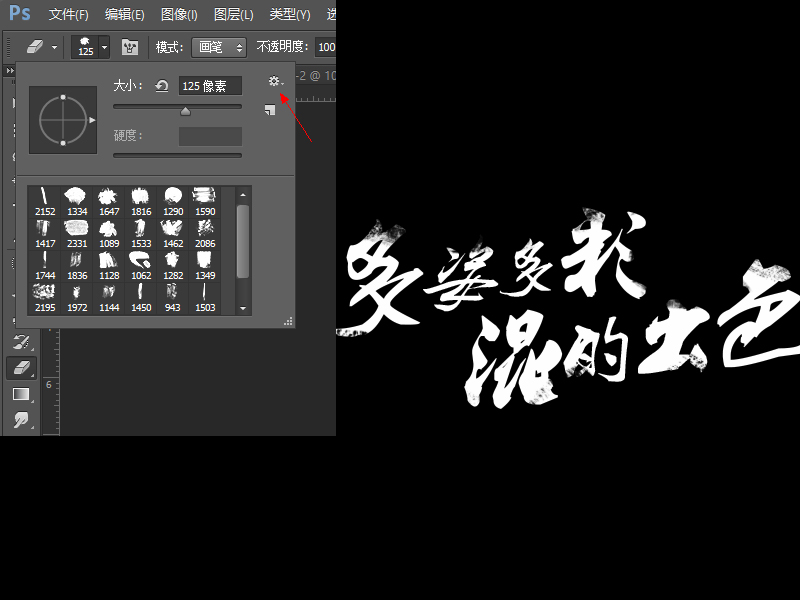The image size is (800, 600).
Task: Open the Eraser tool preset picker arrow
Action: point(54,47)
